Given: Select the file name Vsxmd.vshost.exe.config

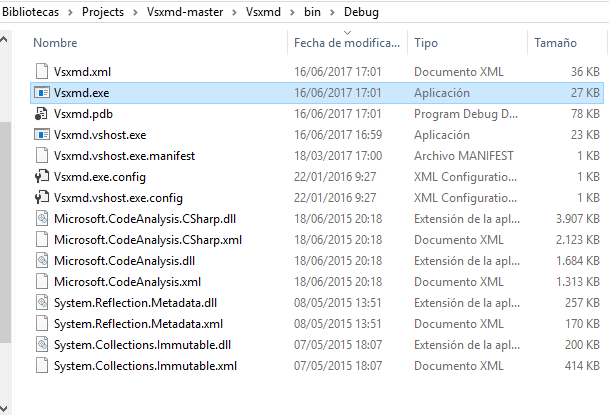Looking at the screenshot, I should (118, 198).
